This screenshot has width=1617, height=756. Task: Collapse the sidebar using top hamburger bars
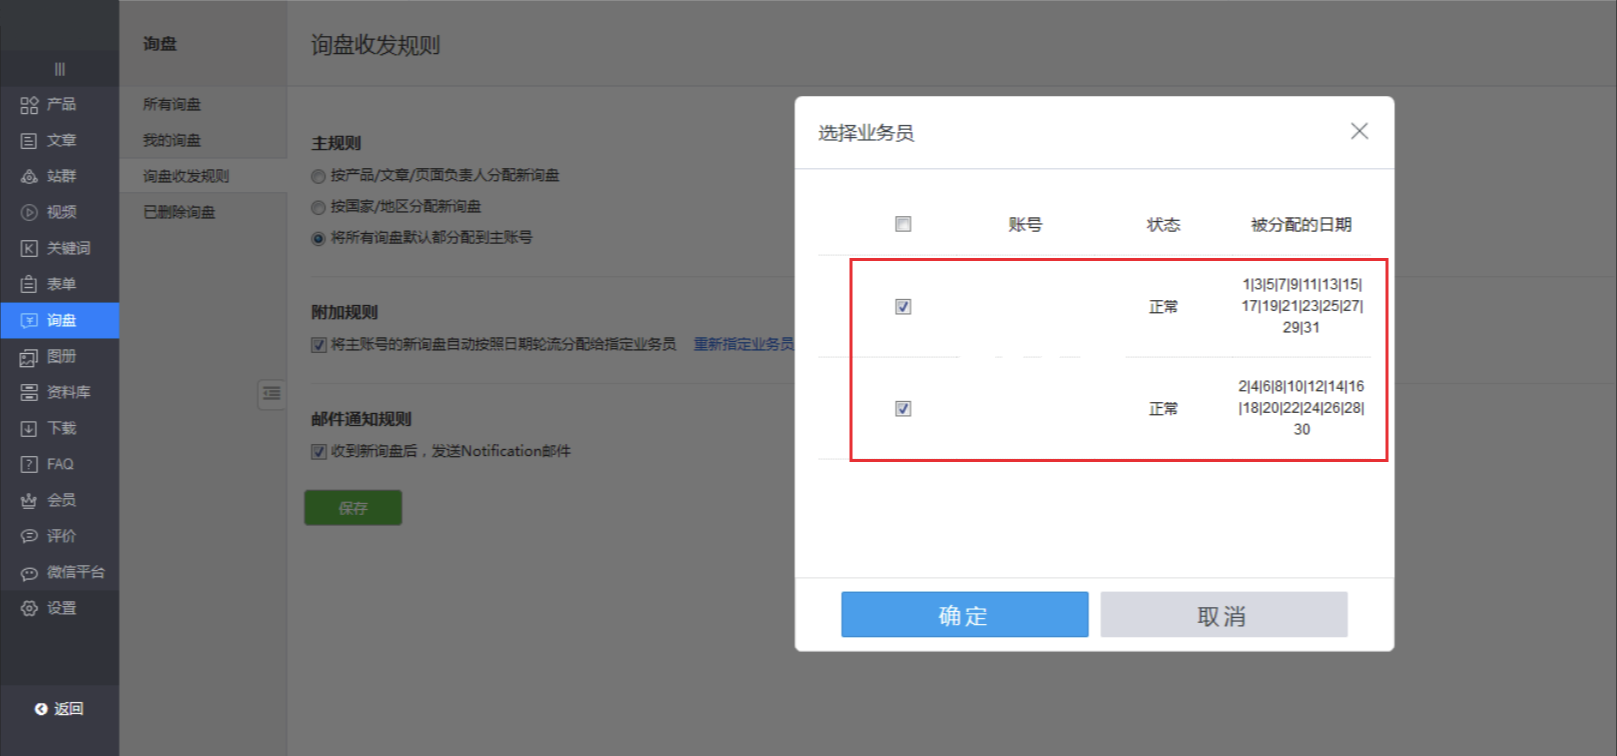[x=59, y=69]
